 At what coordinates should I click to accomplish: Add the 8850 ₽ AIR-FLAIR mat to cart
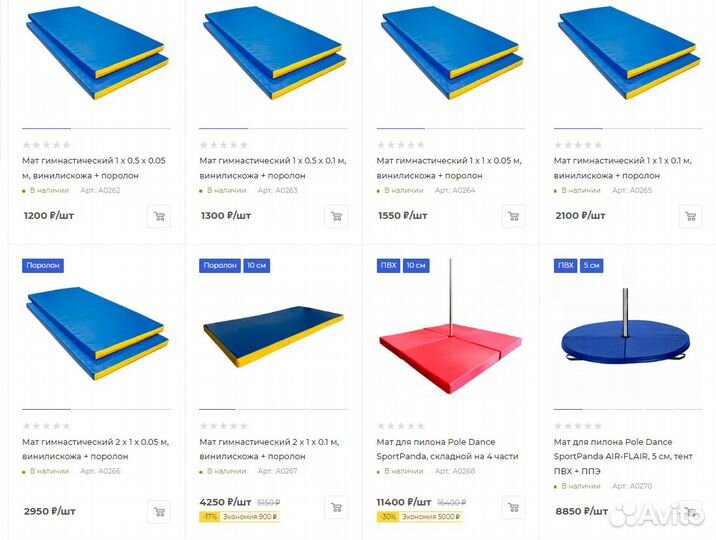tap(690, 511)
